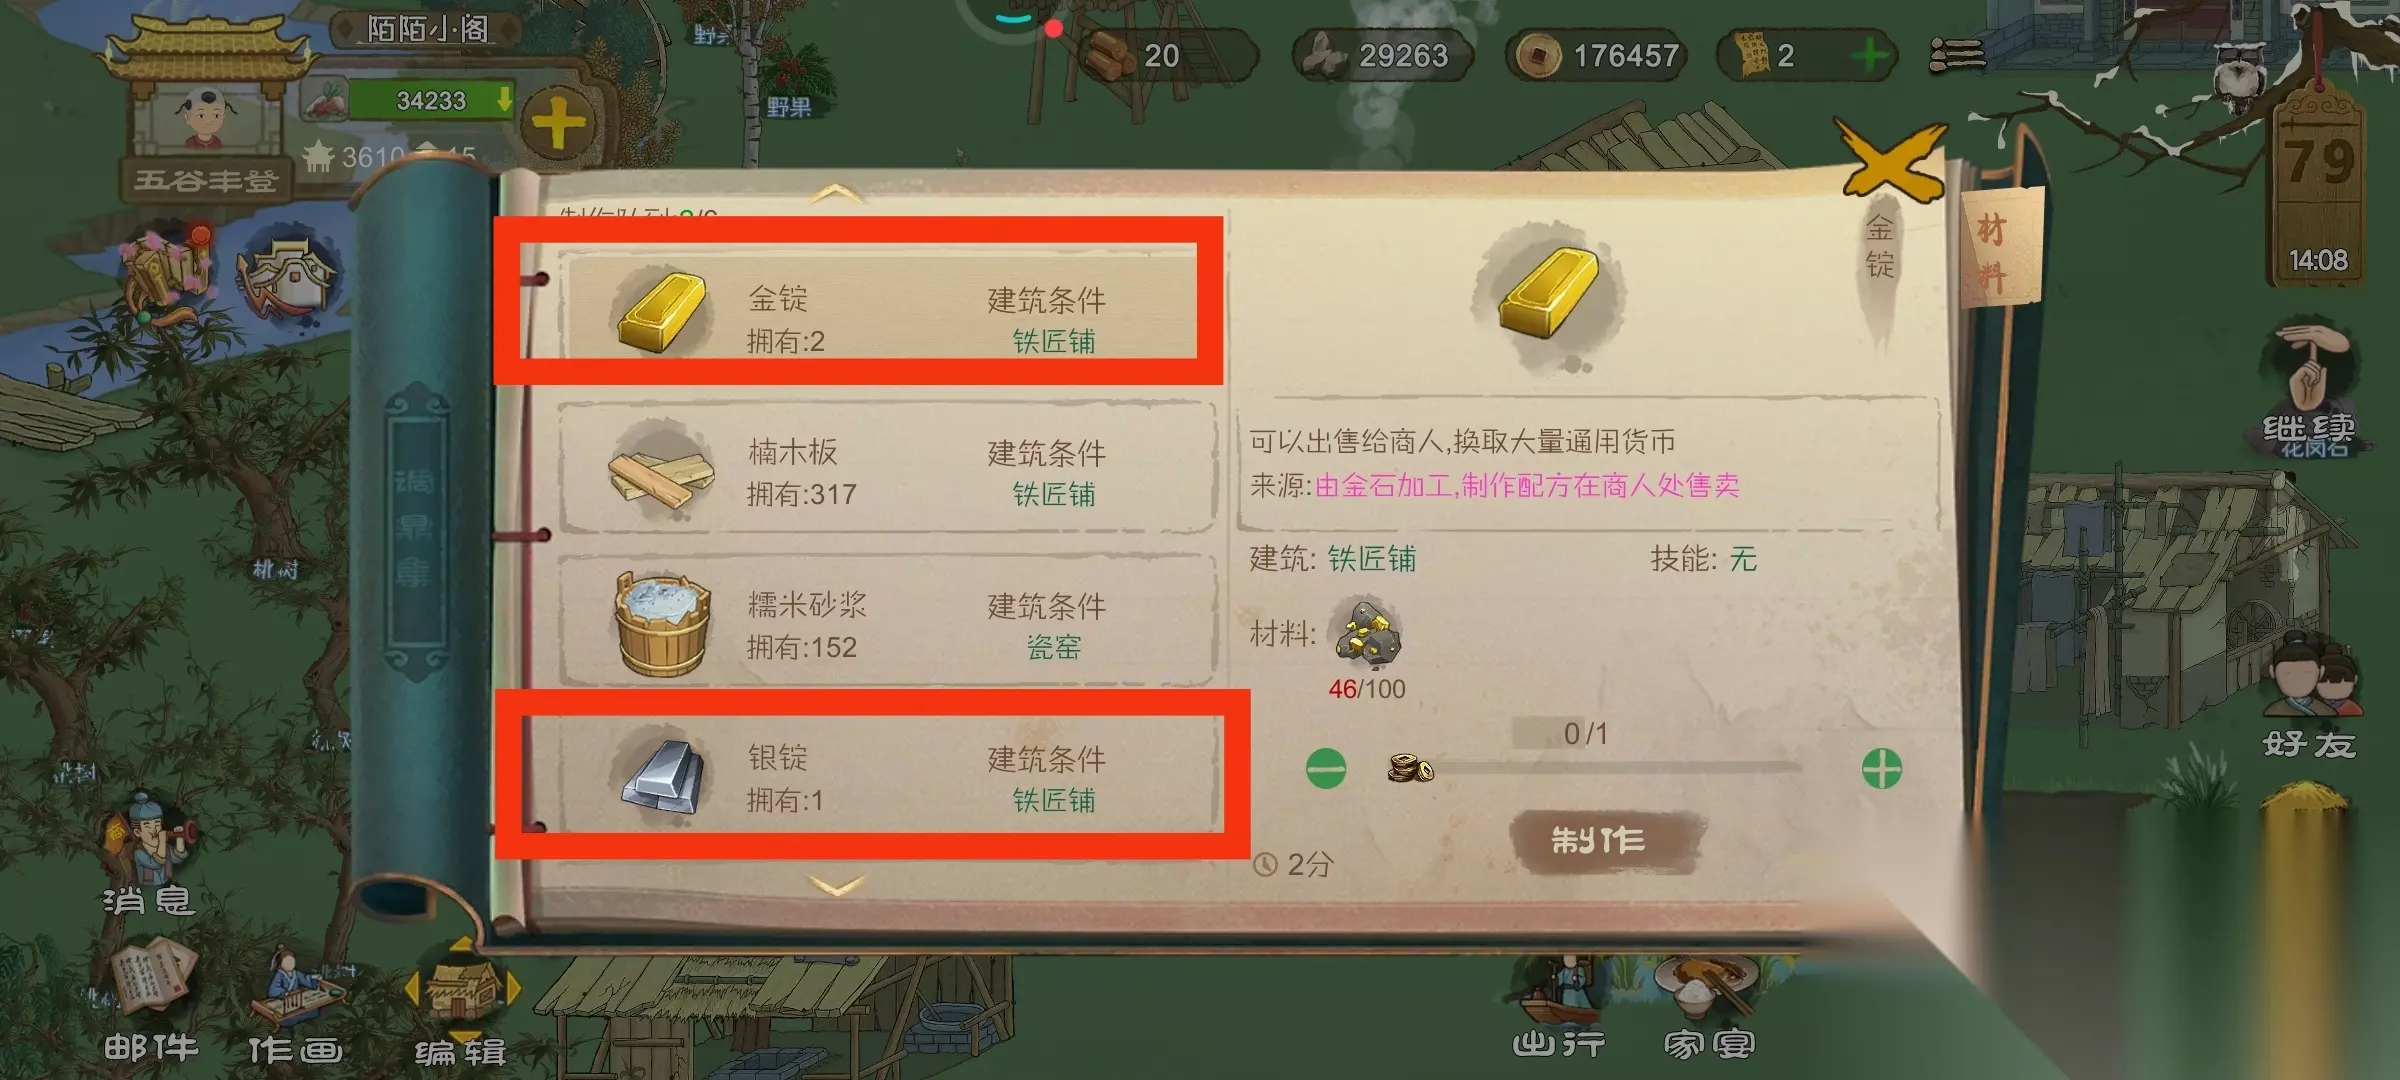Image resolution: width=2400 pixels, height=1080 pixels.
Task: Tap the 继续 continue hand icon
Action: (2311, 390)
